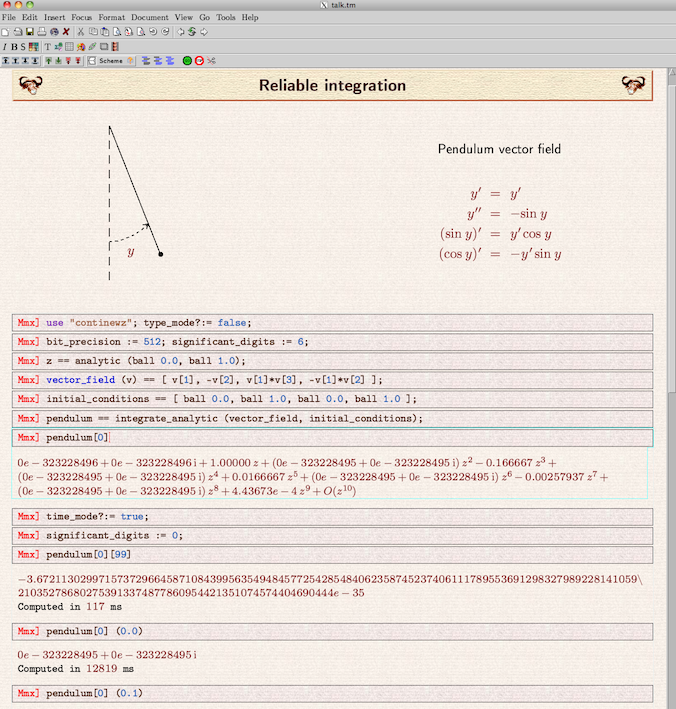Click the New document icon
Image resolution: width=676 pixels, height=709 pixels.
pos(6,32)
